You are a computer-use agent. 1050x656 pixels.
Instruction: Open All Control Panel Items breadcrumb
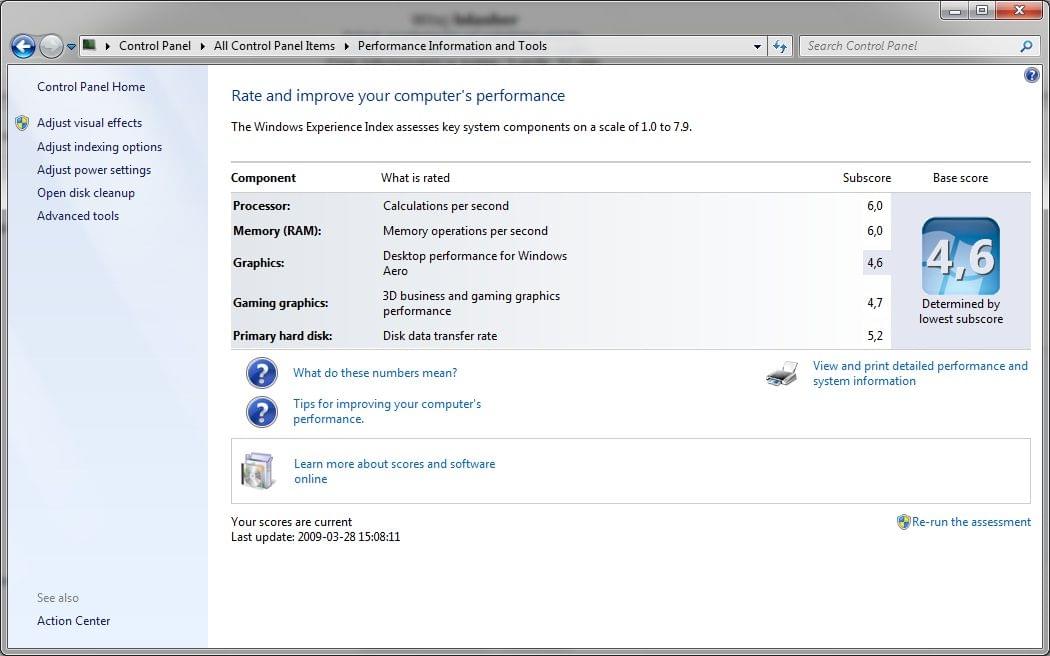pyautogui.click(x=275, y=46)
